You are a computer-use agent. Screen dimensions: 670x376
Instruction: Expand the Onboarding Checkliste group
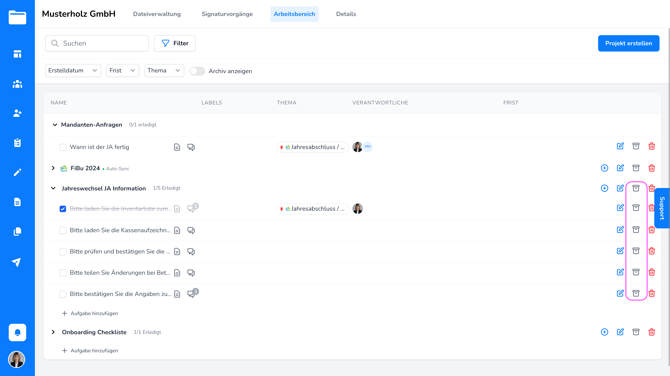click(x=53, y=332)
